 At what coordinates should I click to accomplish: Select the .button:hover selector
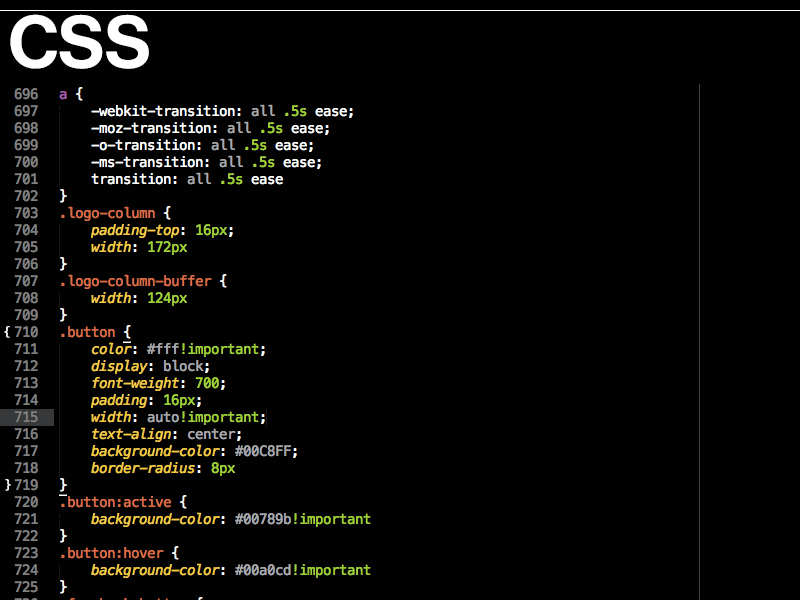[110, 553]
